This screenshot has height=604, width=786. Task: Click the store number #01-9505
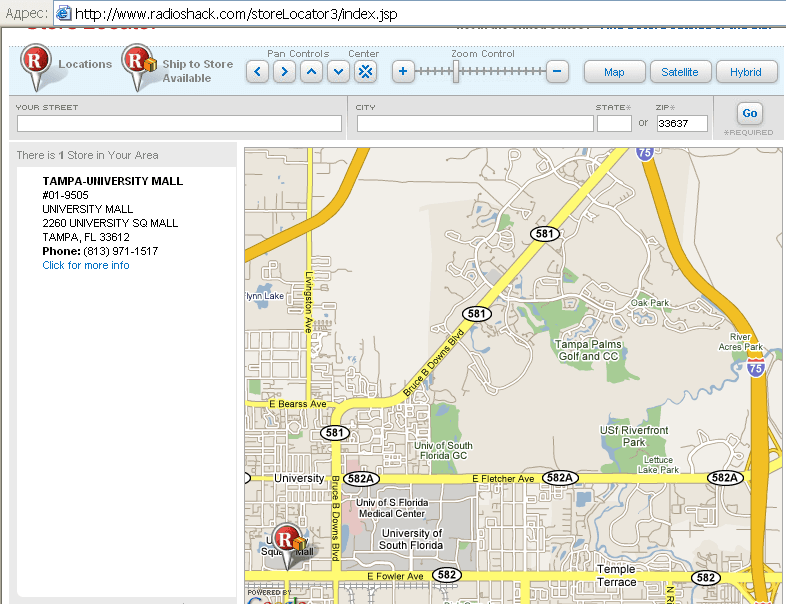pyautogui.click(x=65, y=195)
